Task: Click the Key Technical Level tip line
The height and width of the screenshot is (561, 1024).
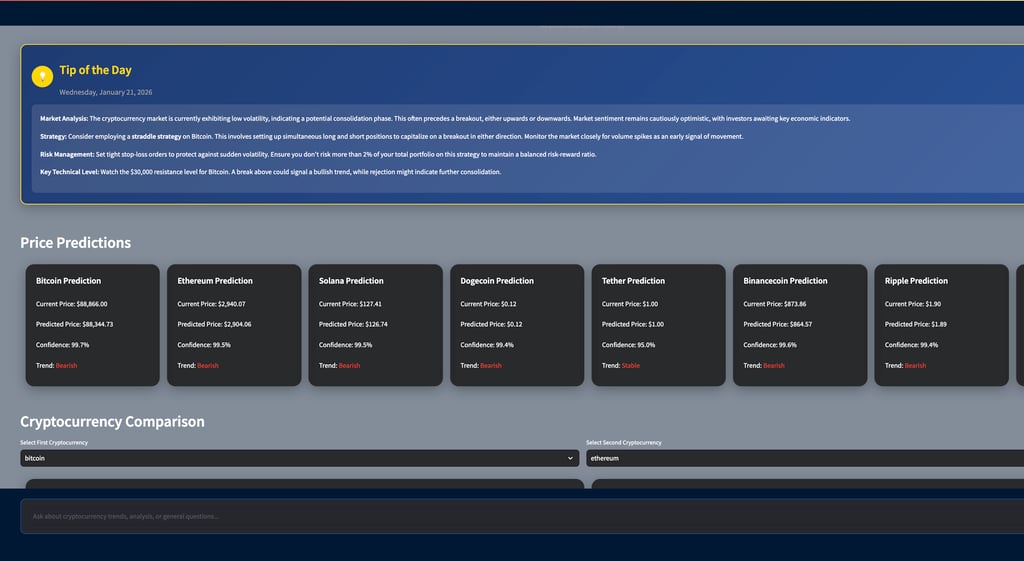Action: click(270, 172)
